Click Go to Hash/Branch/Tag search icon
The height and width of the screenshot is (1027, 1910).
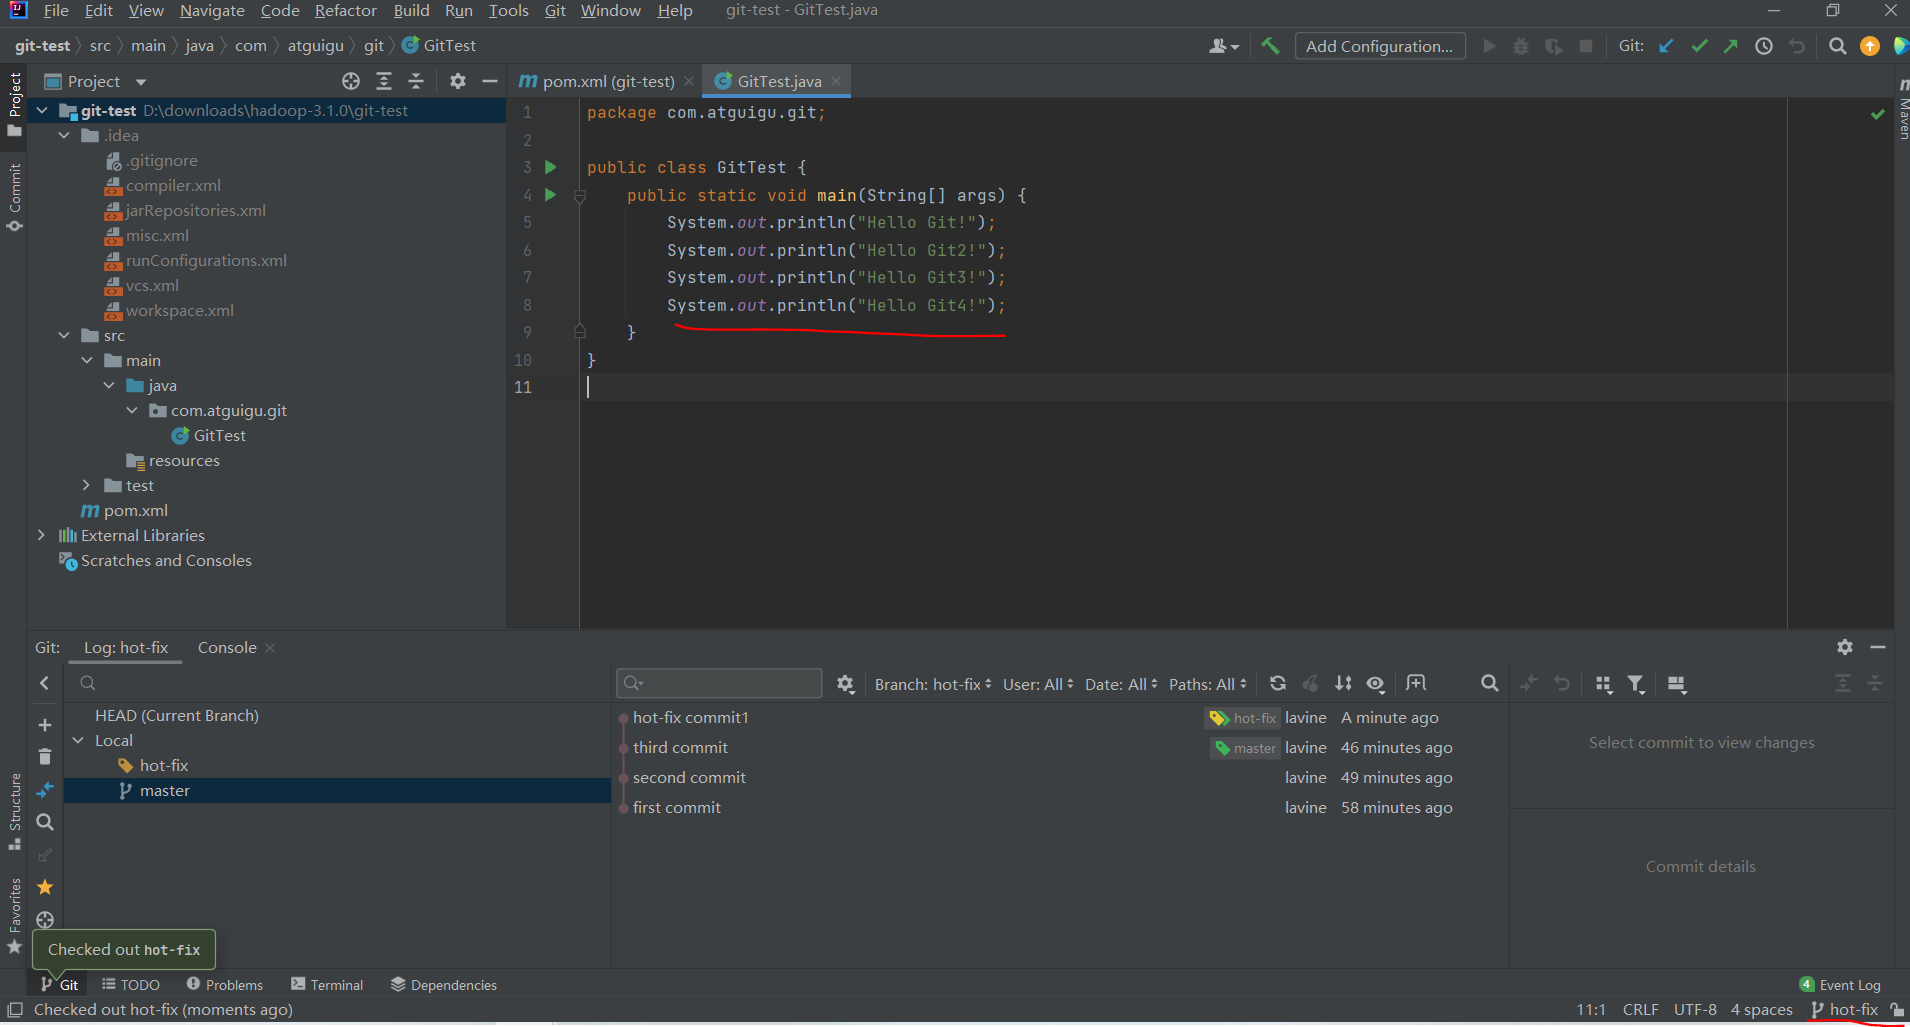click(x=1490, y=684)
